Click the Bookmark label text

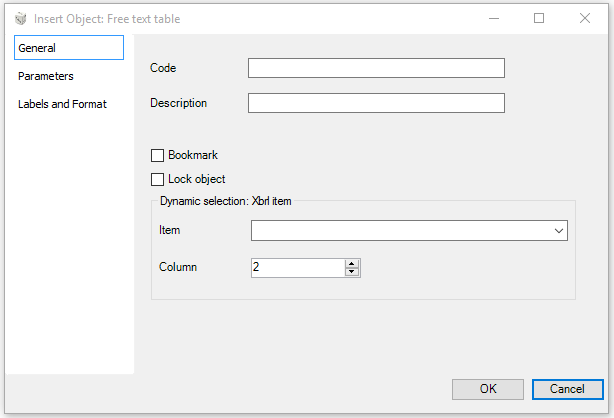click(x=193, y=155)
